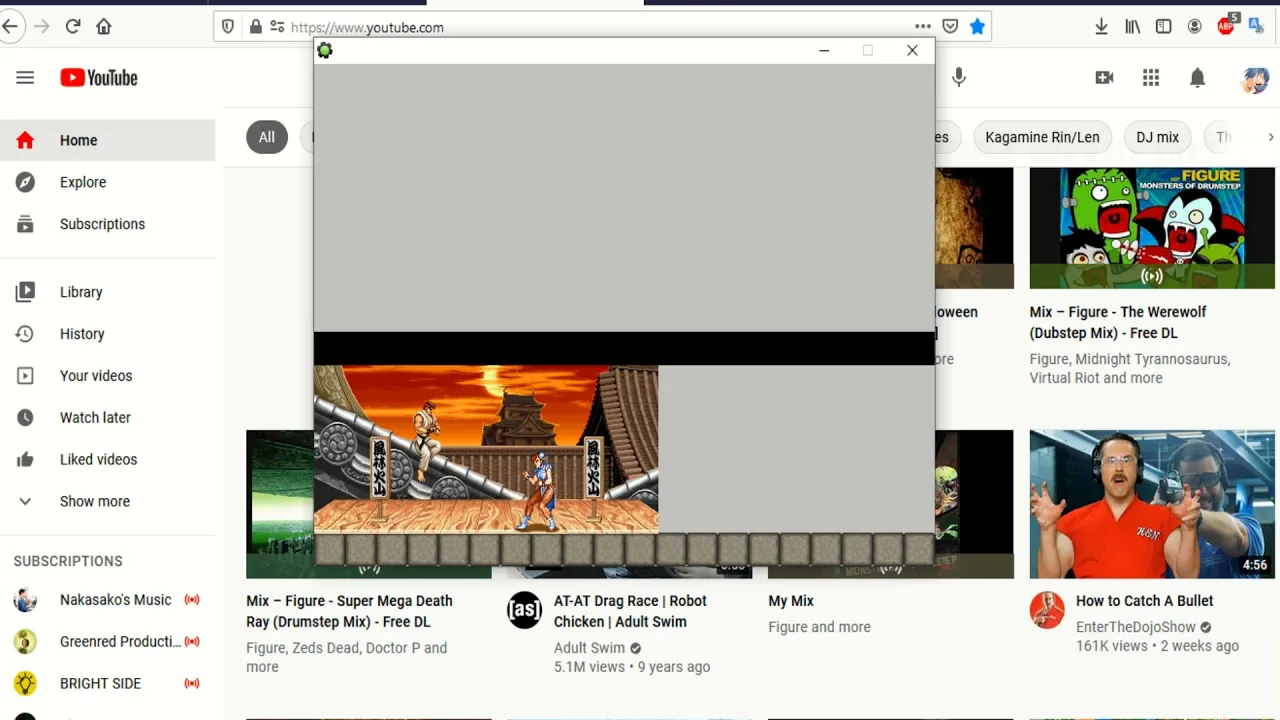
Task: Open EnterTheDojoShow channel avatar
Action: click(1047, 610)
